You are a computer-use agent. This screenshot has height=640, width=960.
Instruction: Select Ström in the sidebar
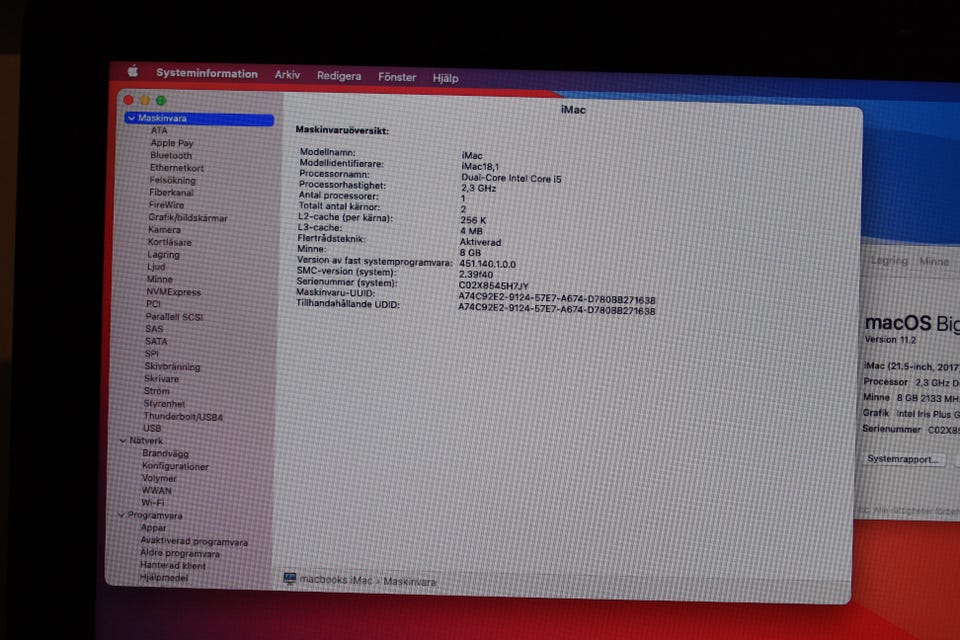click(157, 391)
